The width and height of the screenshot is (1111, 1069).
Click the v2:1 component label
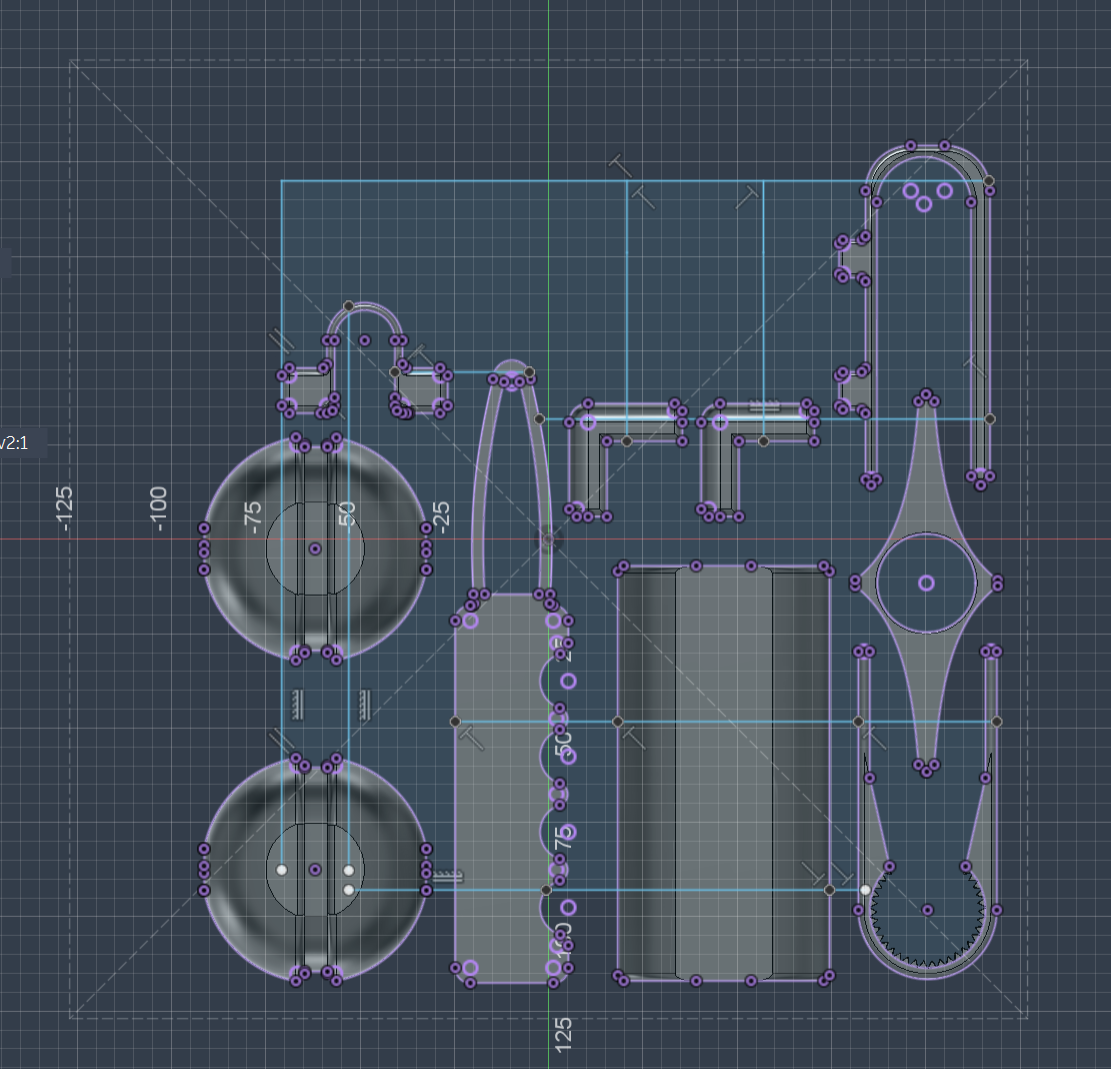pos(14,443)
